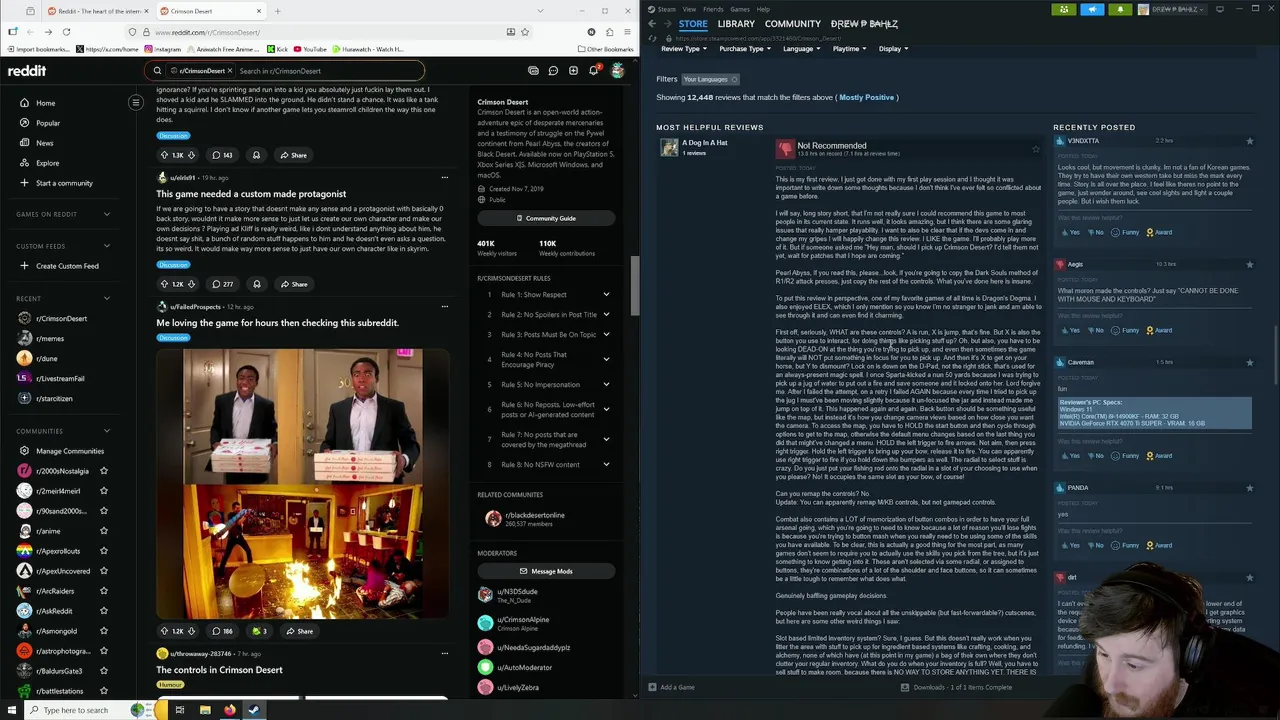Open the Purchase Type dropdown

[x=745, y=48]
